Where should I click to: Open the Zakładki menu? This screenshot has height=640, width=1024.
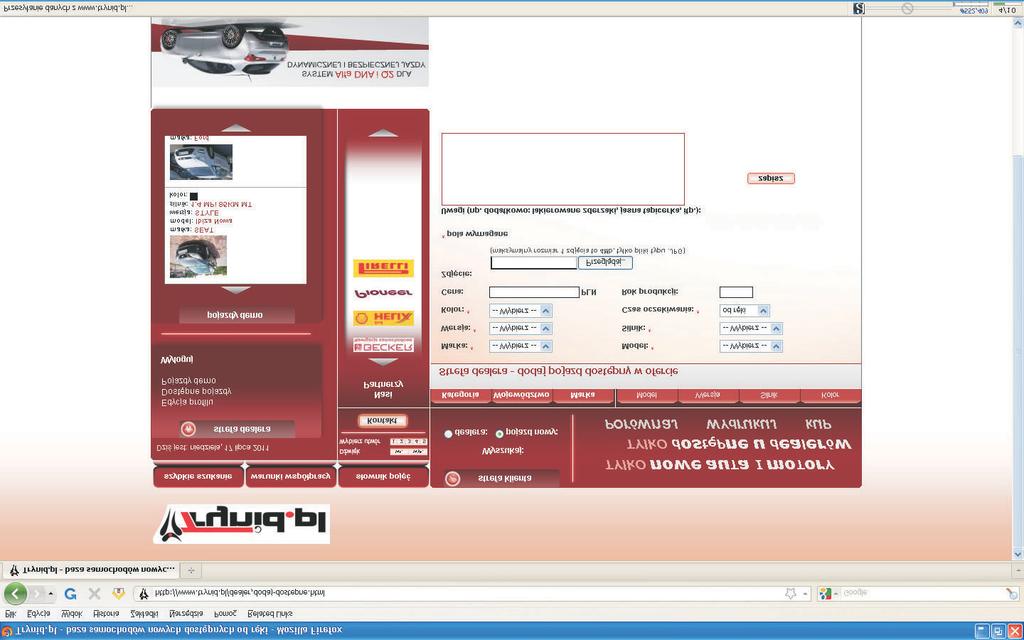[144, 614]
